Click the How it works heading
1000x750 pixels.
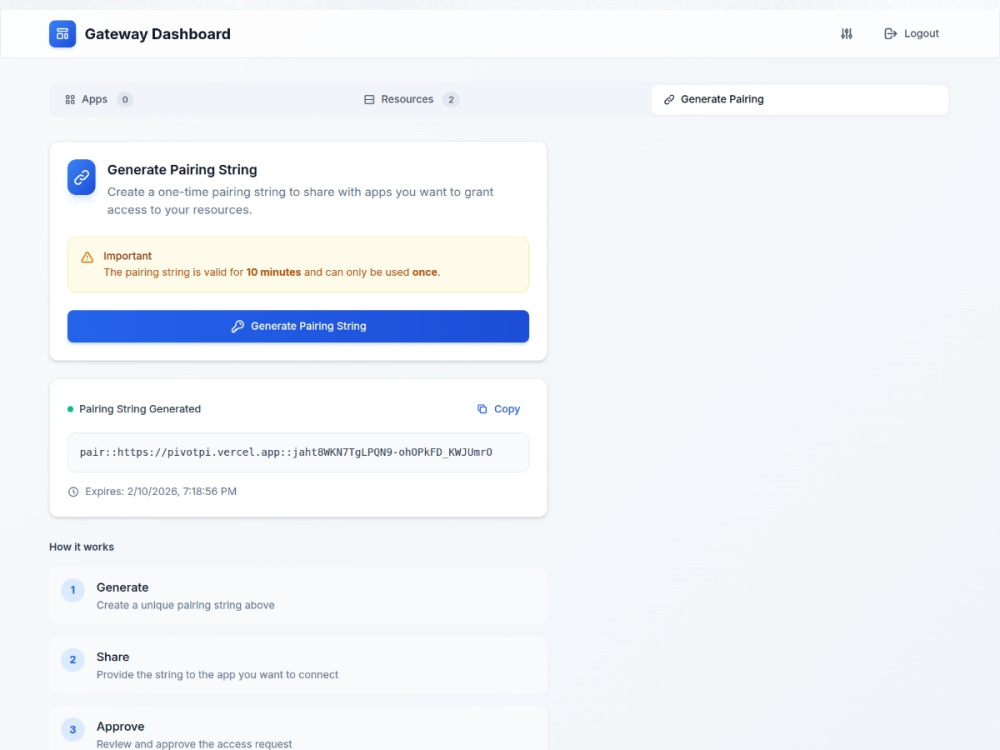(x=82, y=547)
